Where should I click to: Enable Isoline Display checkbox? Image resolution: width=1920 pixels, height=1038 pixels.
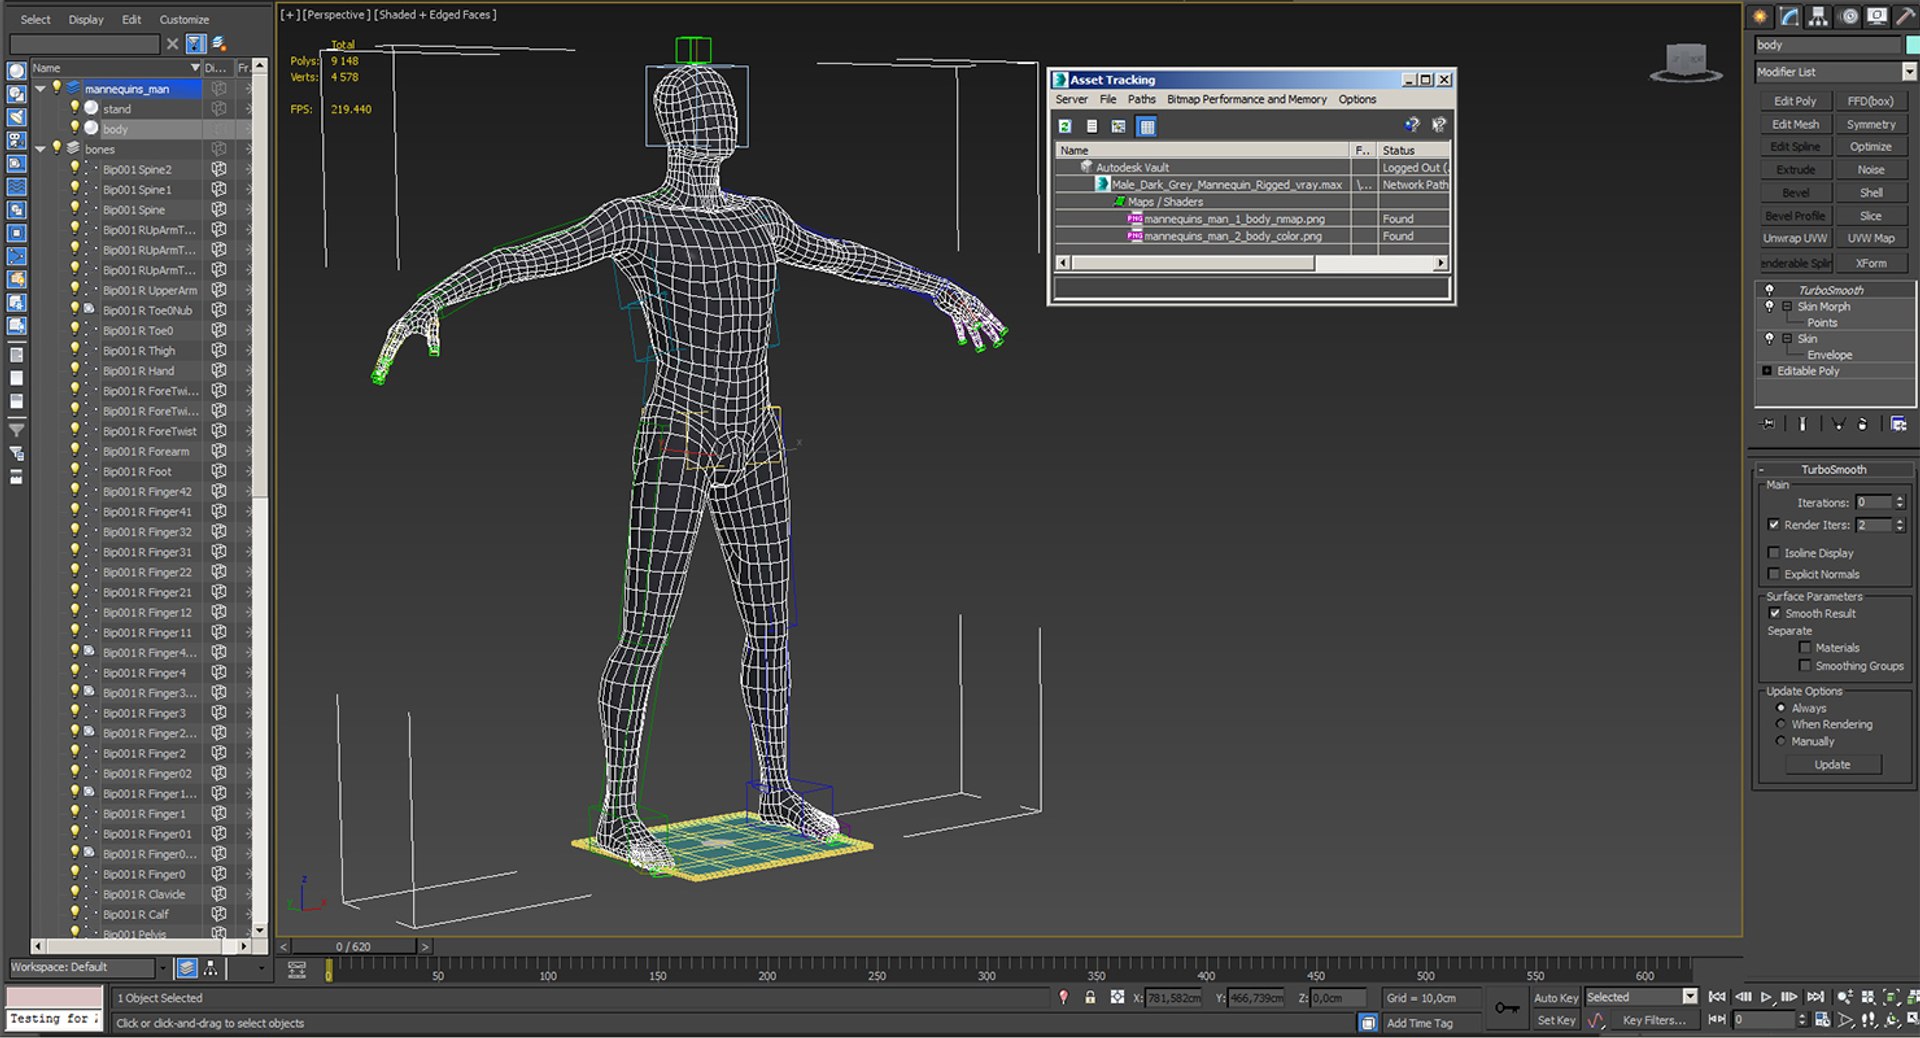pos(1774,552)
